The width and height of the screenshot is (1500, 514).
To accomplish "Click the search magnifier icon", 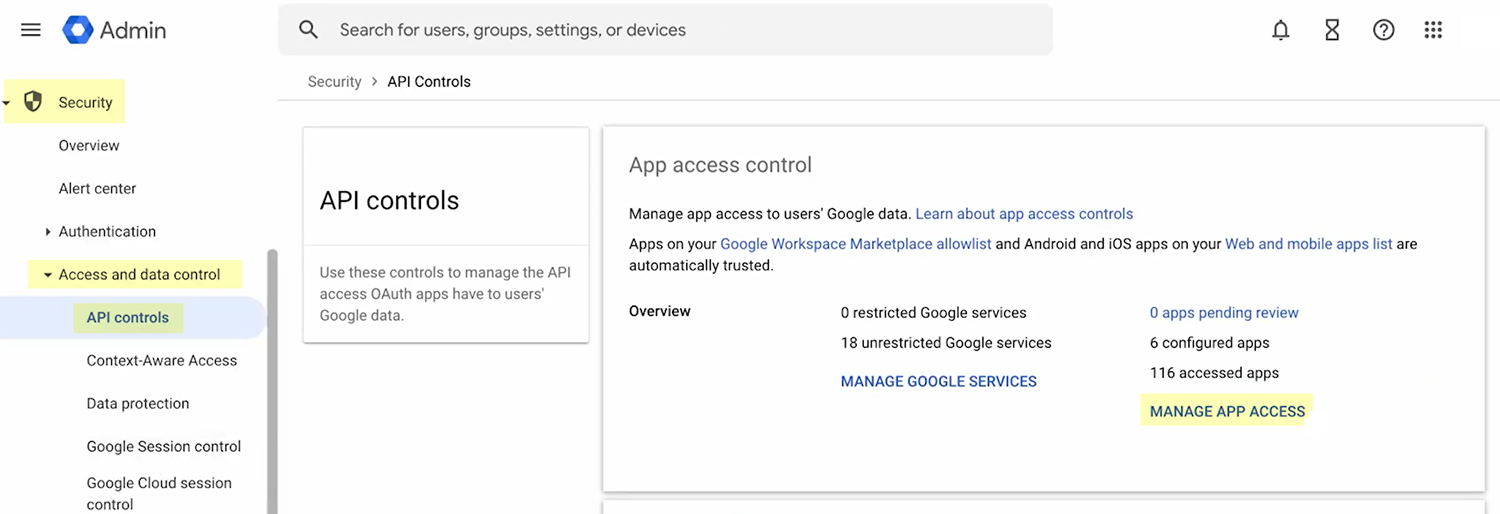I will point(309,30).
